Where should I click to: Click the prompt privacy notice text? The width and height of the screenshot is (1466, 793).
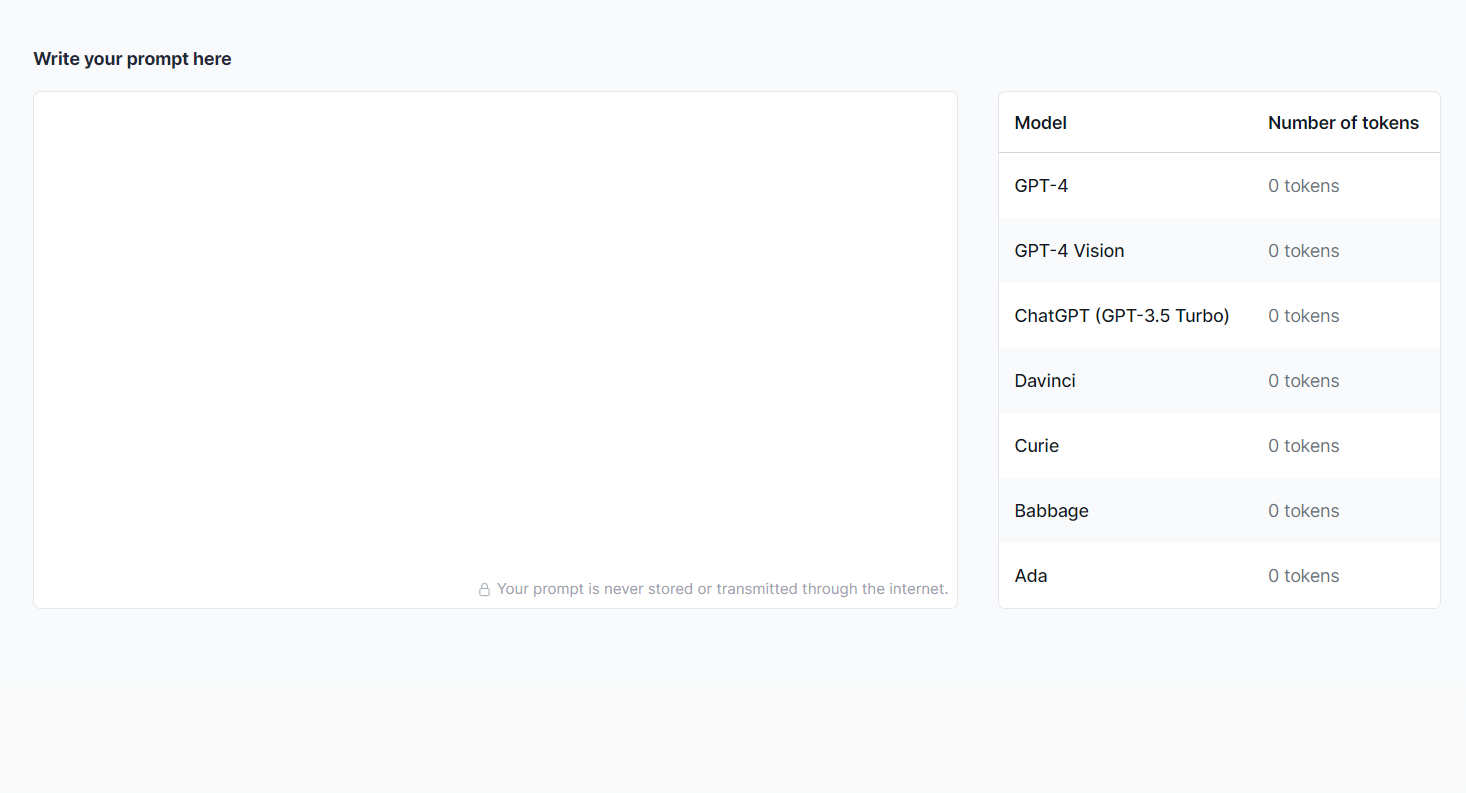click(x=722, y=589)
